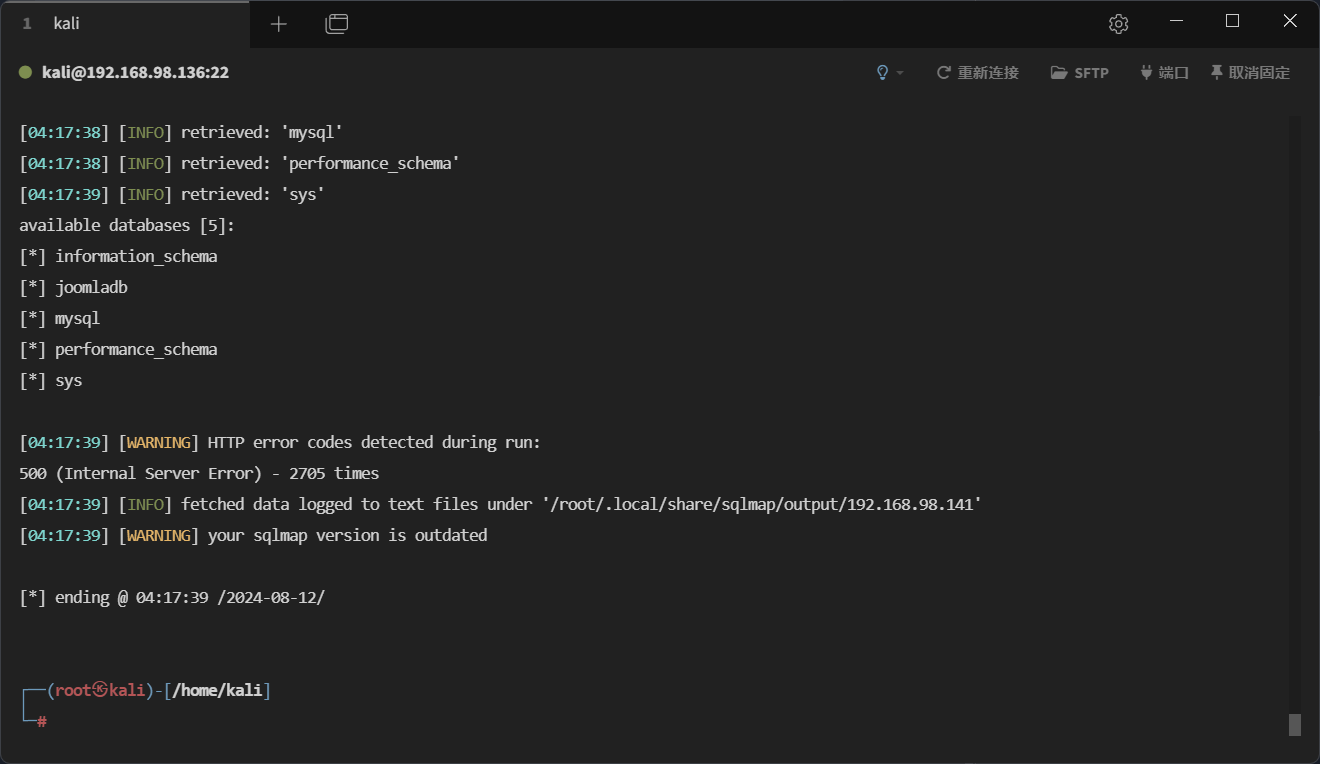Click 'your sqlmap version is outdated' warning
This screenshot has height=764, width=1320.
click(x=347, y=535)
